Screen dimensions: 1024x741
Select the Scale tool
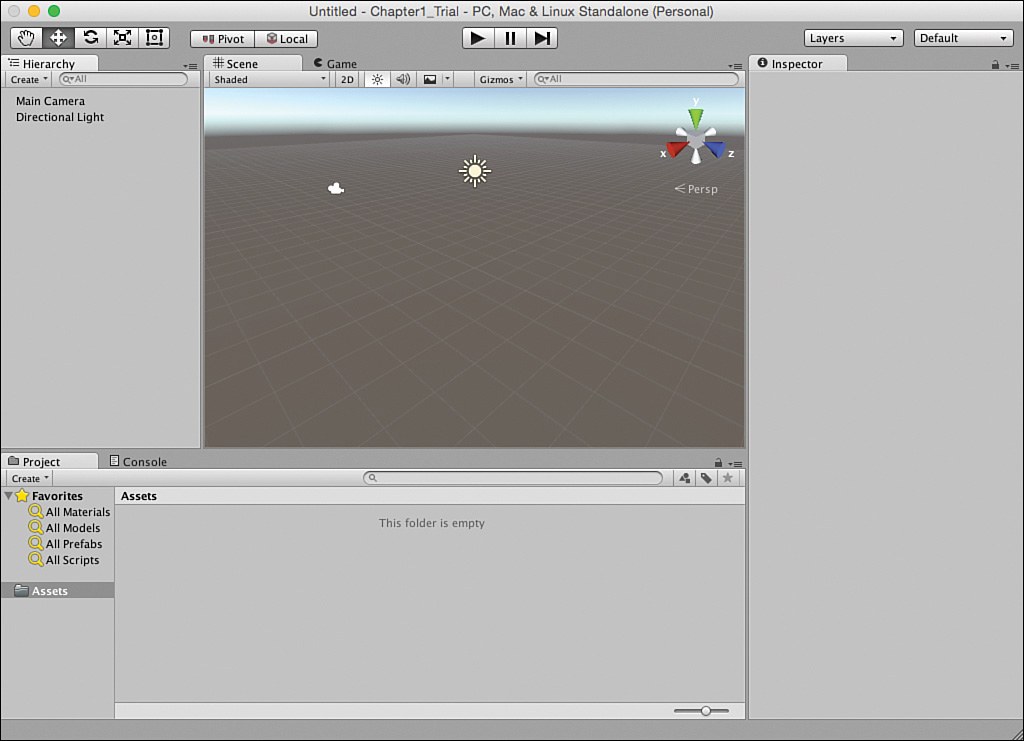122,38
